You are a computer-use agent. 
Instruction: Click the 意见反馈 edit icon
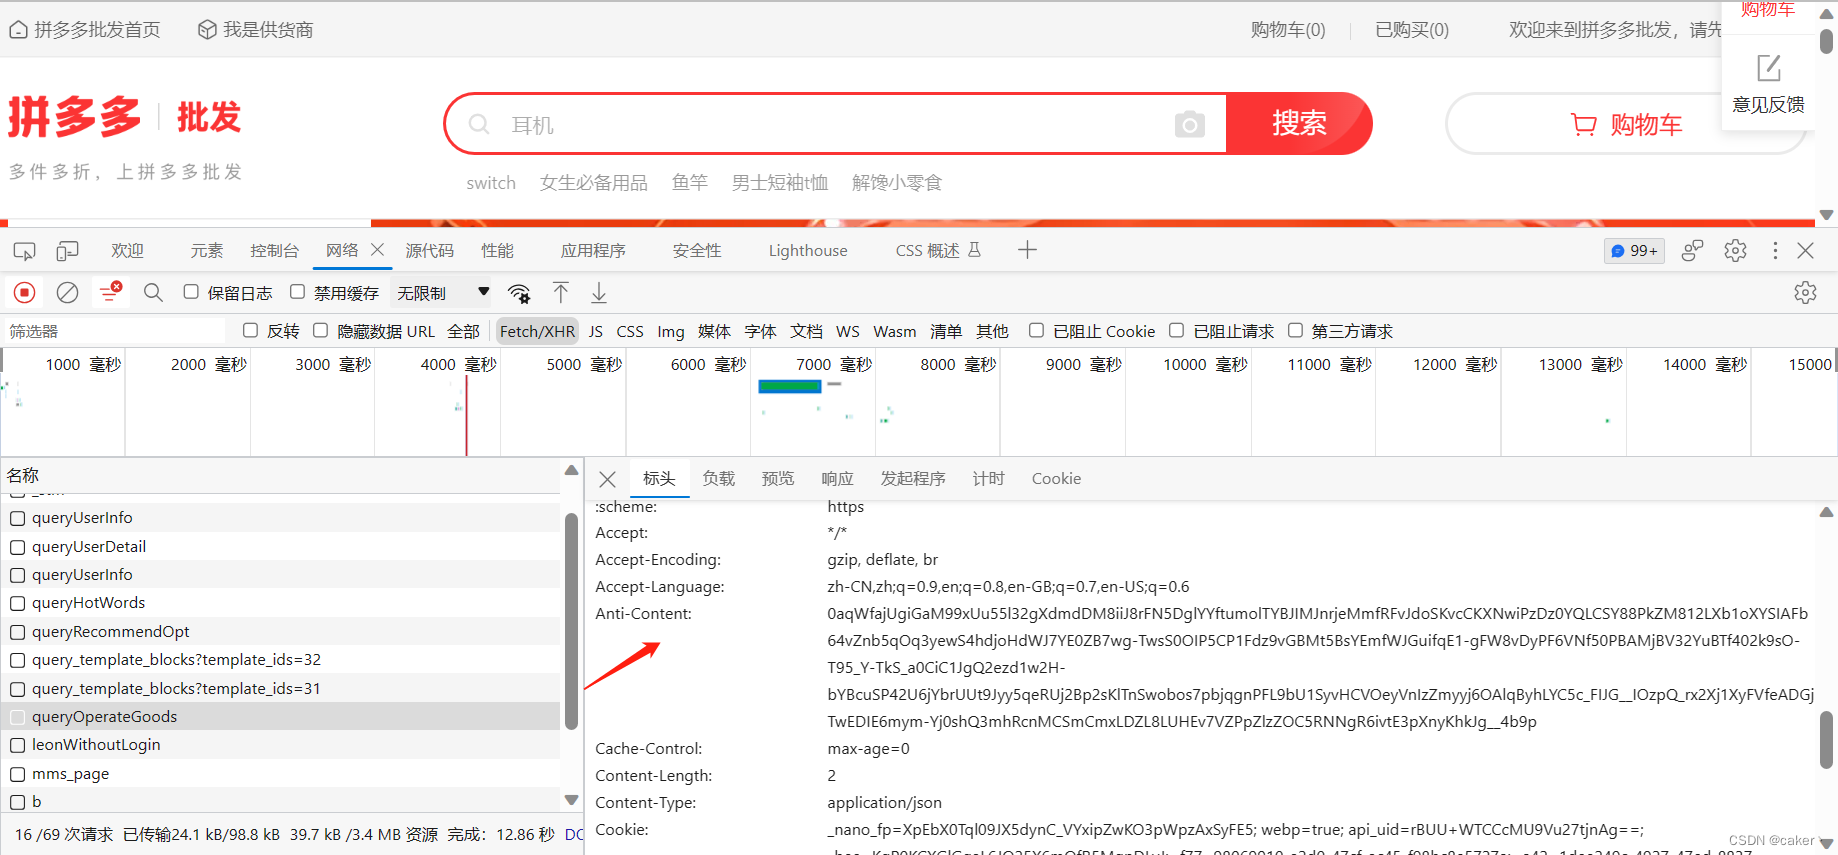coord(1768,68)
